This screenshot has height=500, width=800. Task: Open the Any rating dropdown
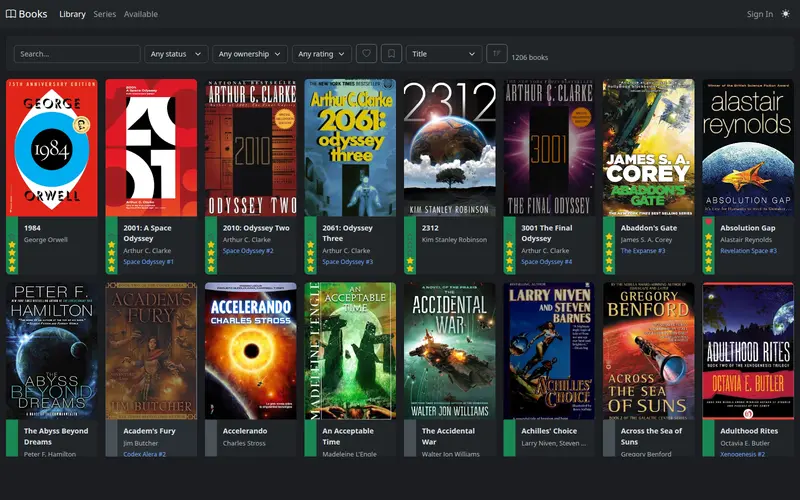tap(321, 54)
